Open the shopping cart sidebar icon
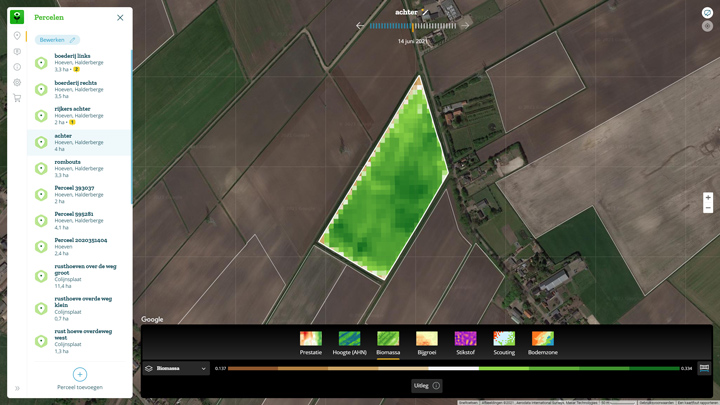 pos(17,98)
